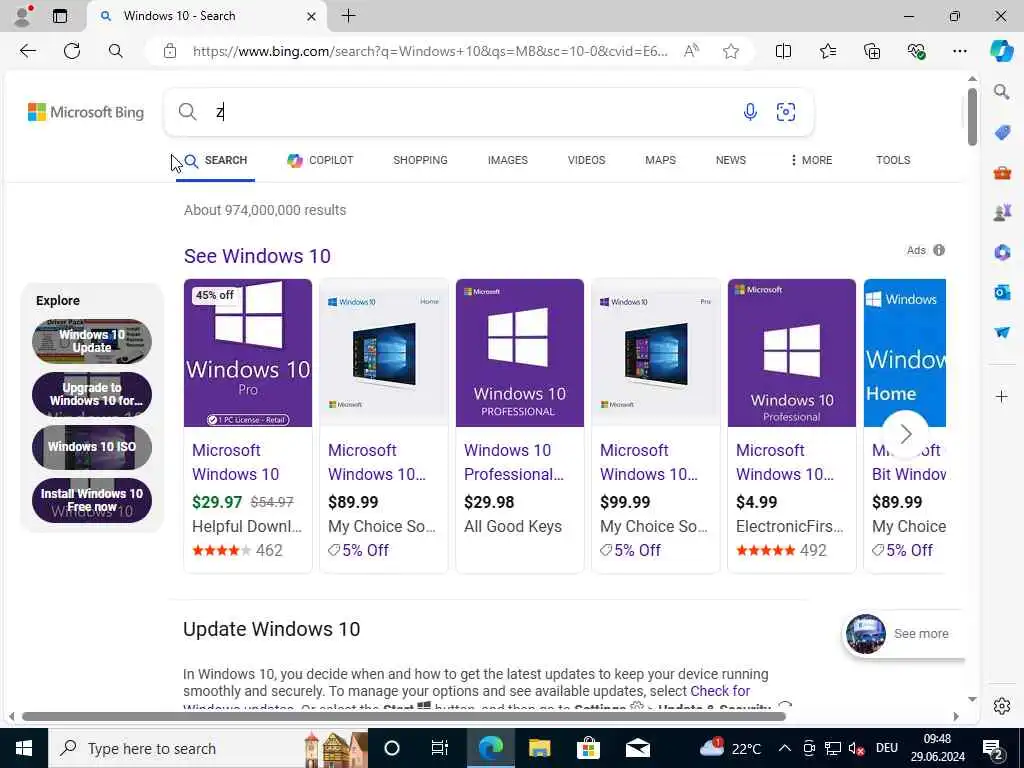Show hidden tray icons chevron
1024x768 pixels.
pos(785,748)
